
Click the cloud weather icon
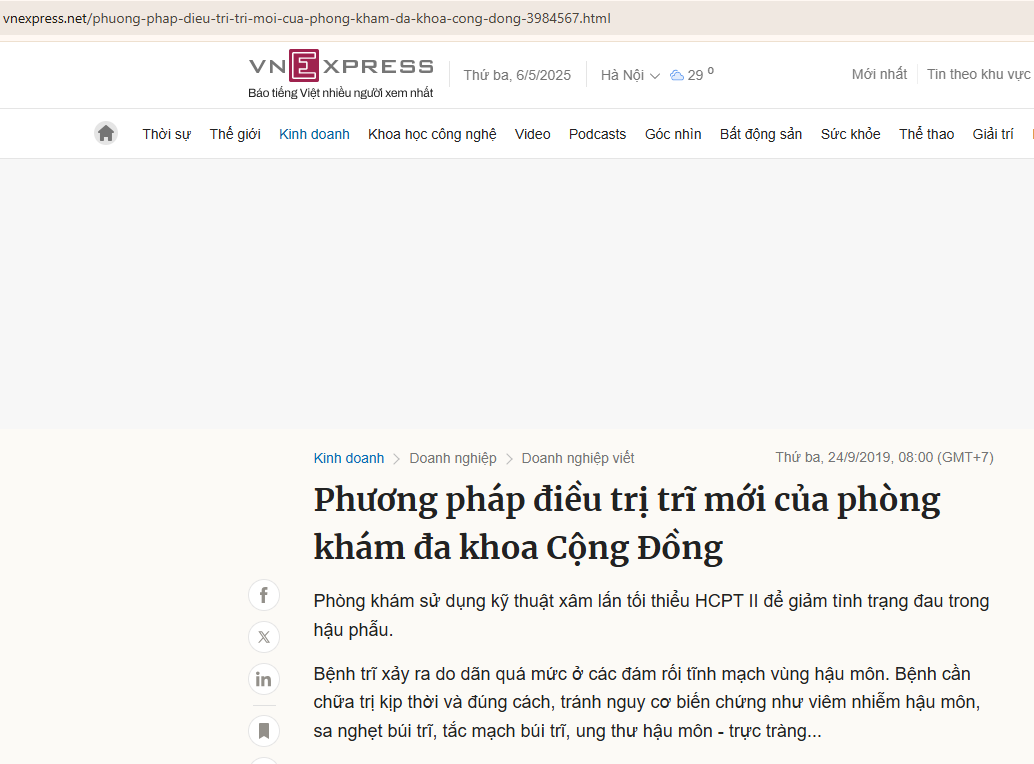click(677, 75)
